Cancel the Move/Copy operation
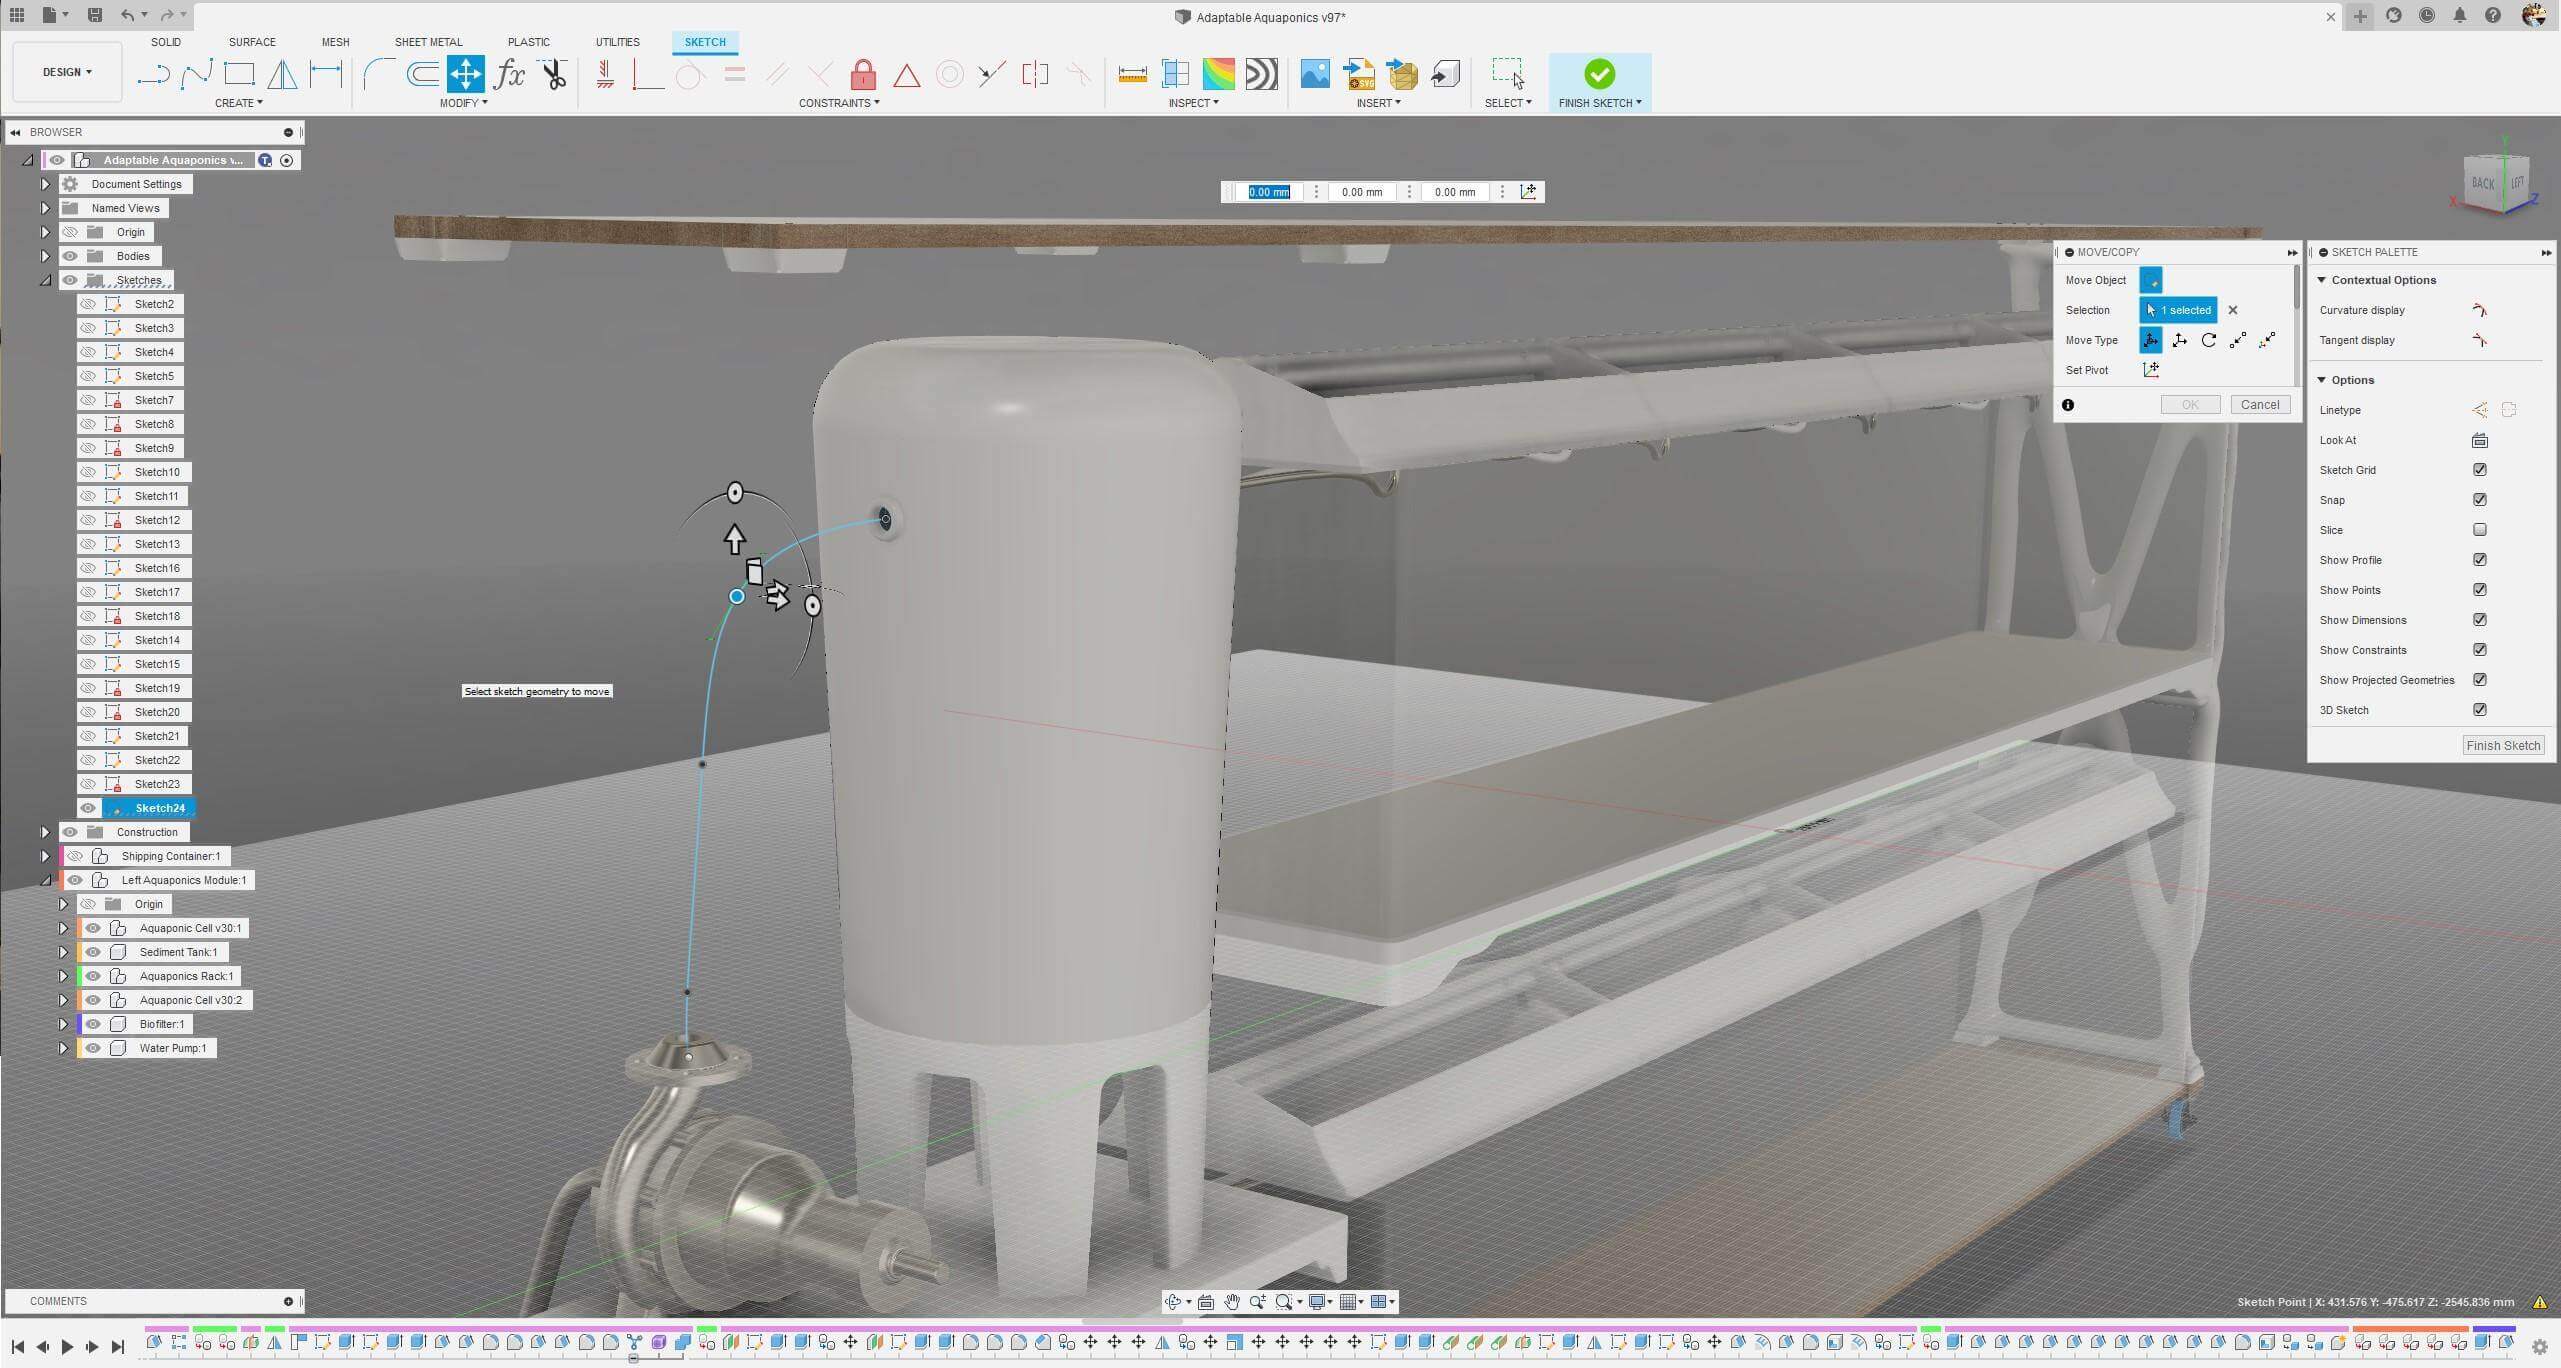This screenshot has height=1368, width=2561. pyautogui.click(x=2259, y=404)
